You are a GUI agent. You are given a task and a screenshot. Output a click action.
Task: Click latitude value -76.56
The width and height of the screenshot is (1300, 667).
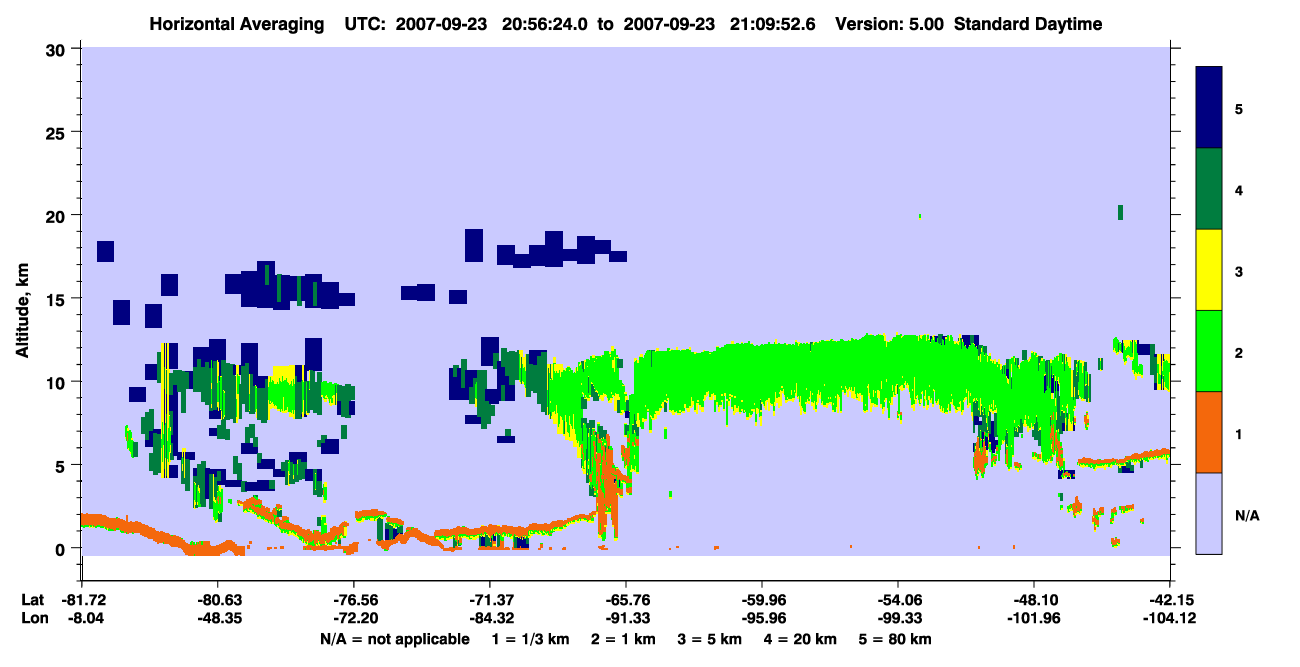[x=354, y=600]
